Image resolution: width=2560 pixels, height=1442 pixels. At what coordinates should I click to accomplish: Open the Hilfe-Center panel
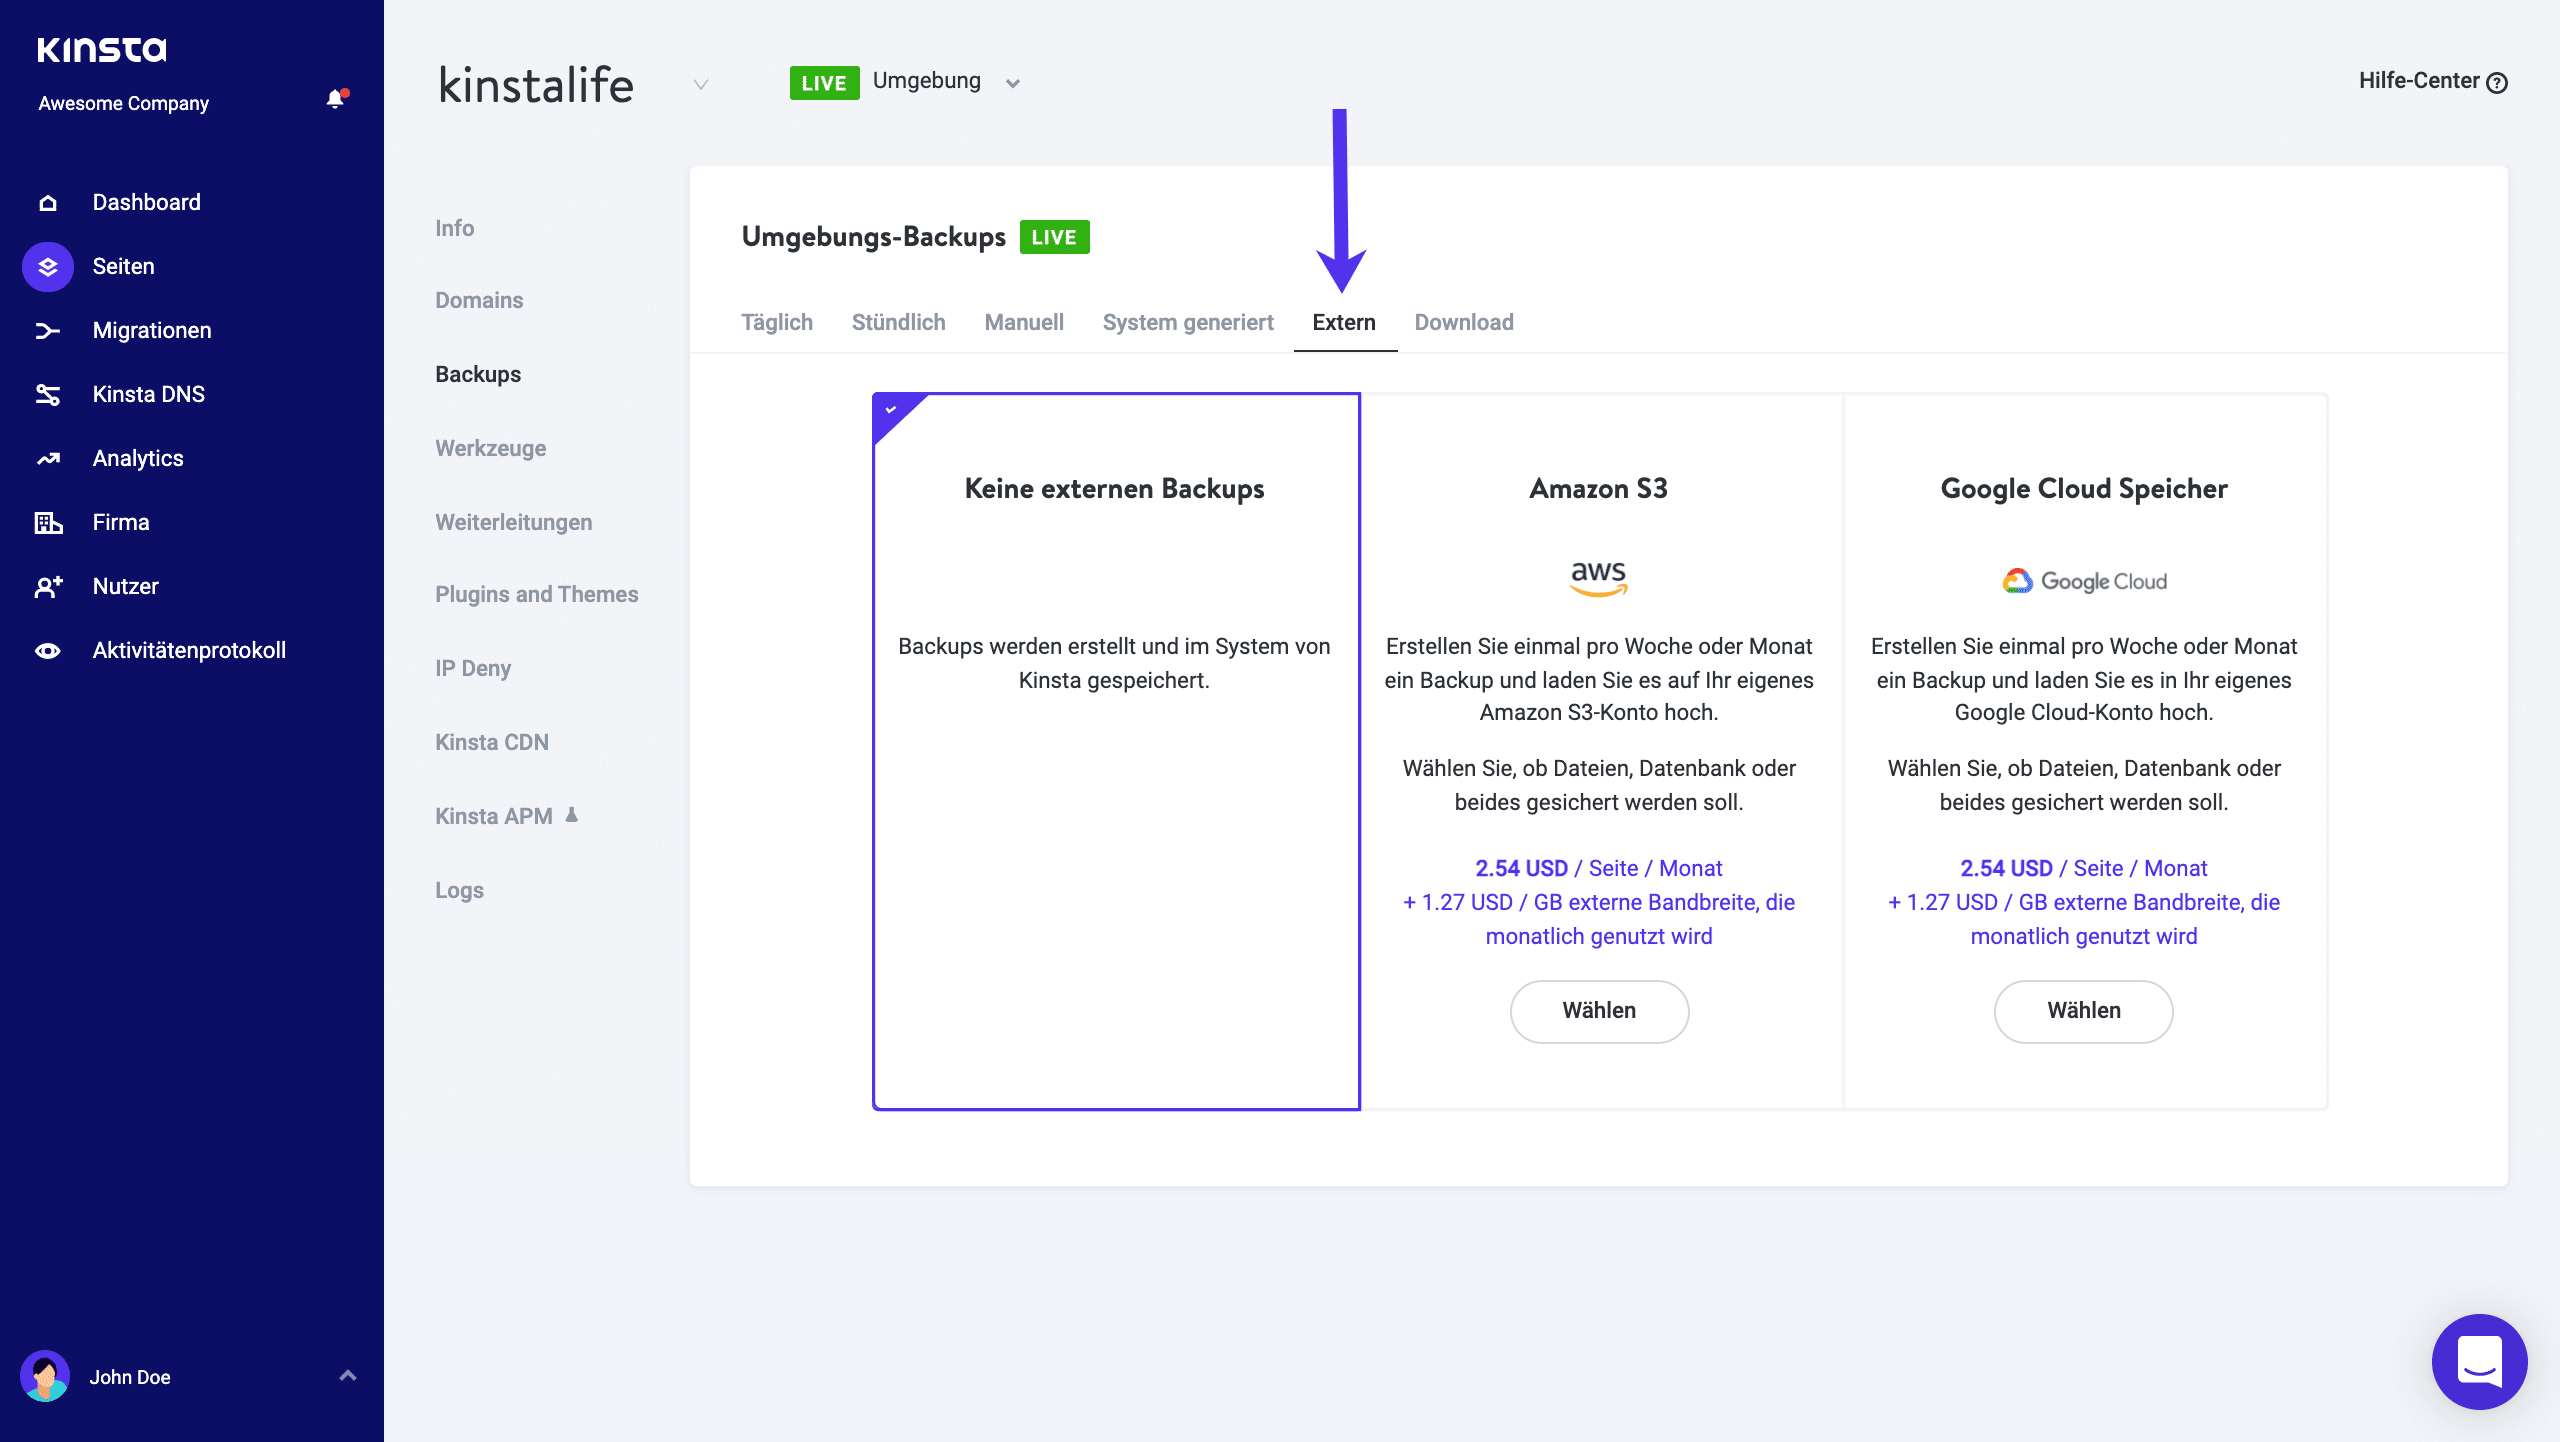pos(2430,81)
